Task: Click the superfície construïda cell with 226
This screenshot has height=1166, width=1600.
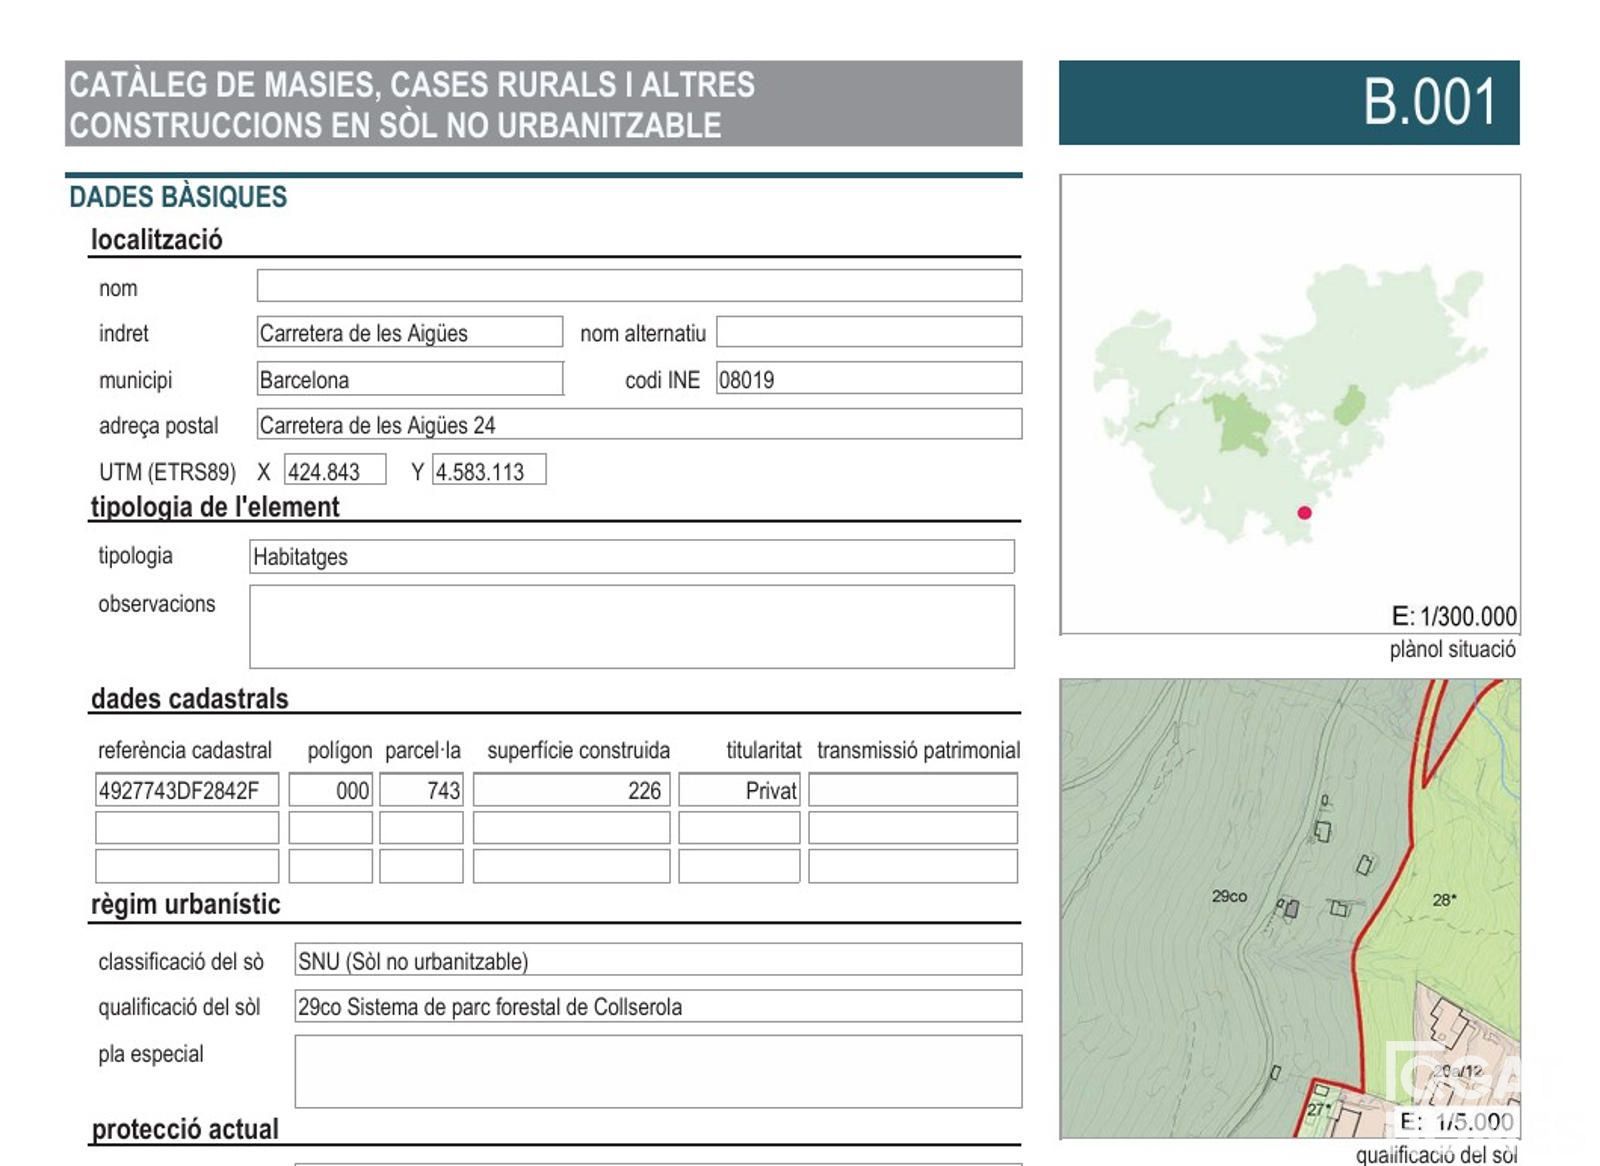Action: click(x=571, y=790)
